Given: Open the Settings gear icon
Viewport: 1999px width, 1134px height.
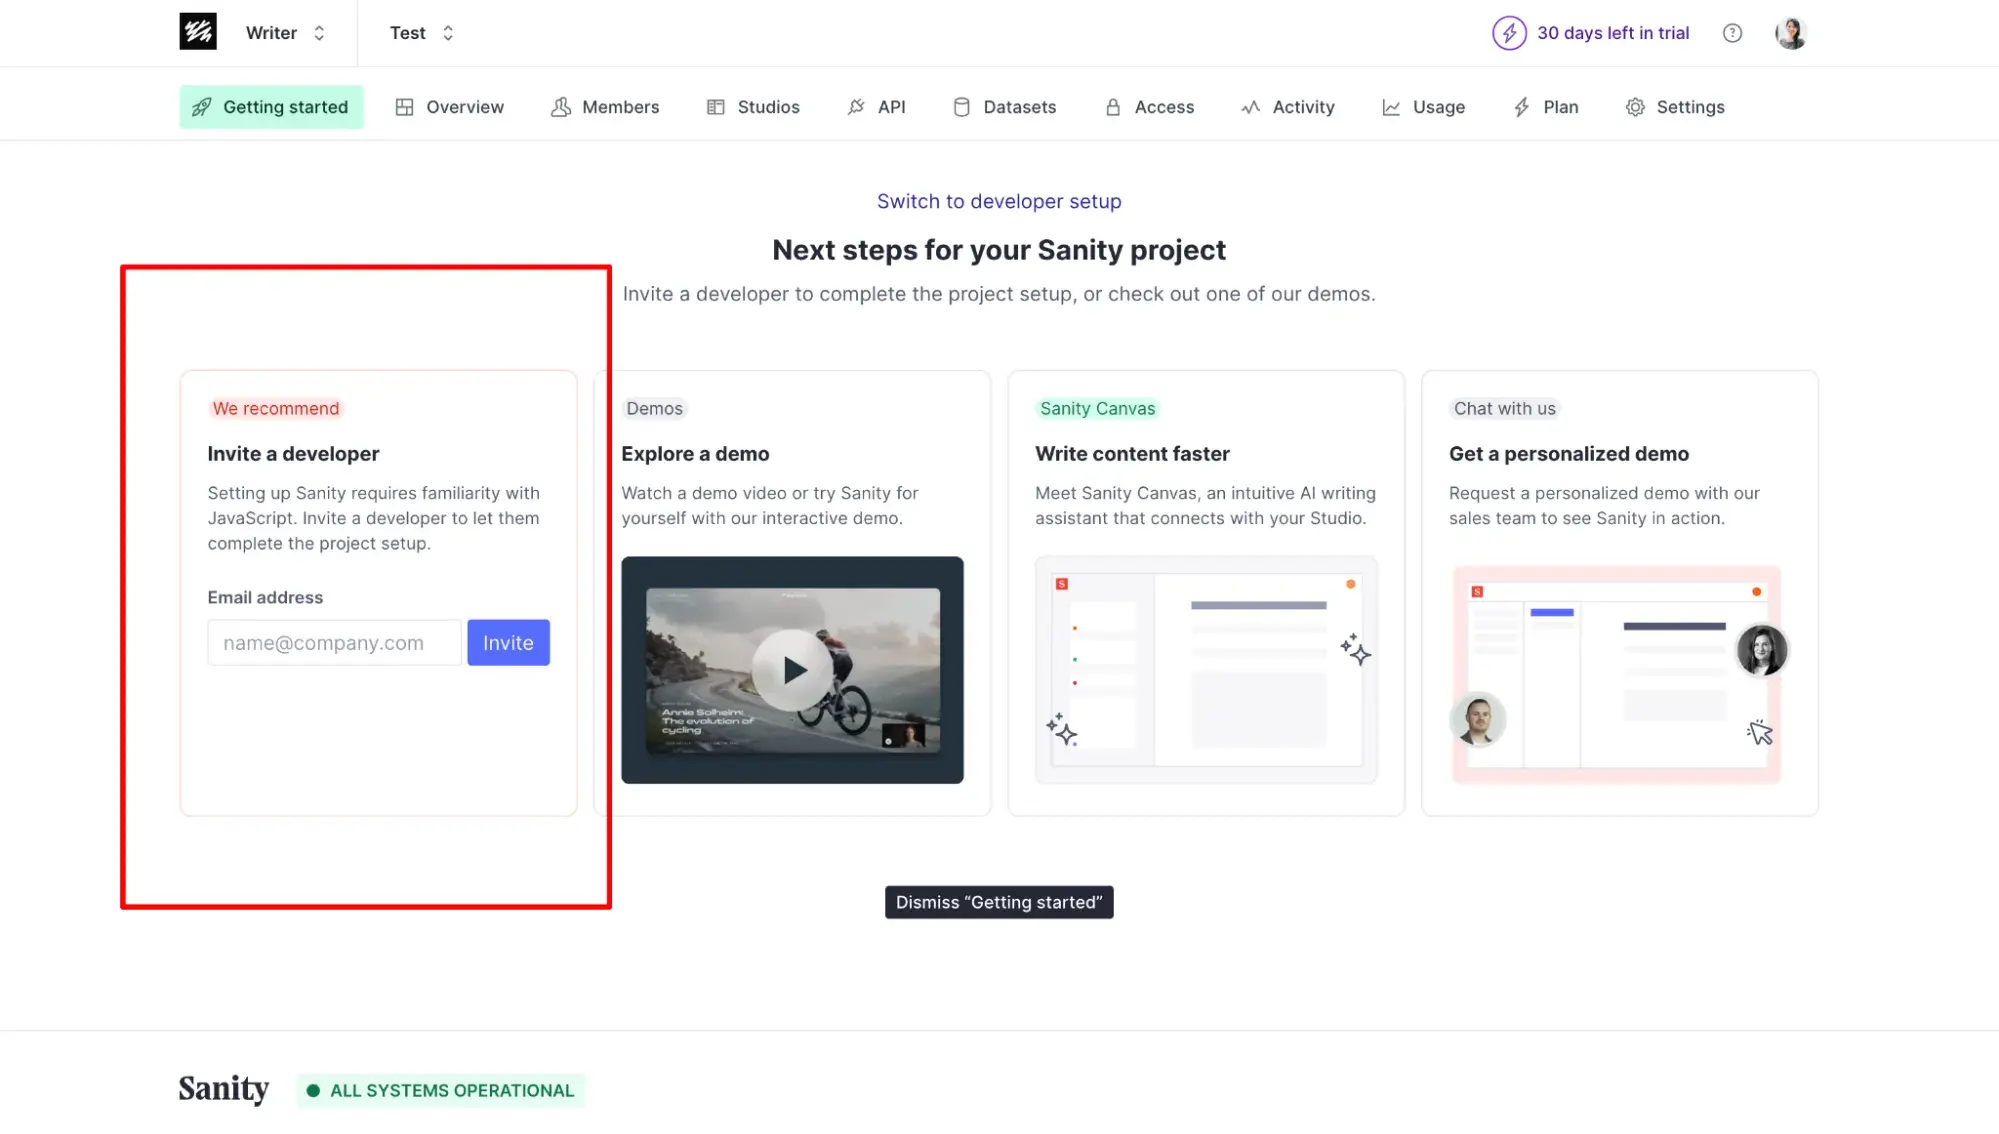Looking at the screenshot, I should pos(1636,107).
